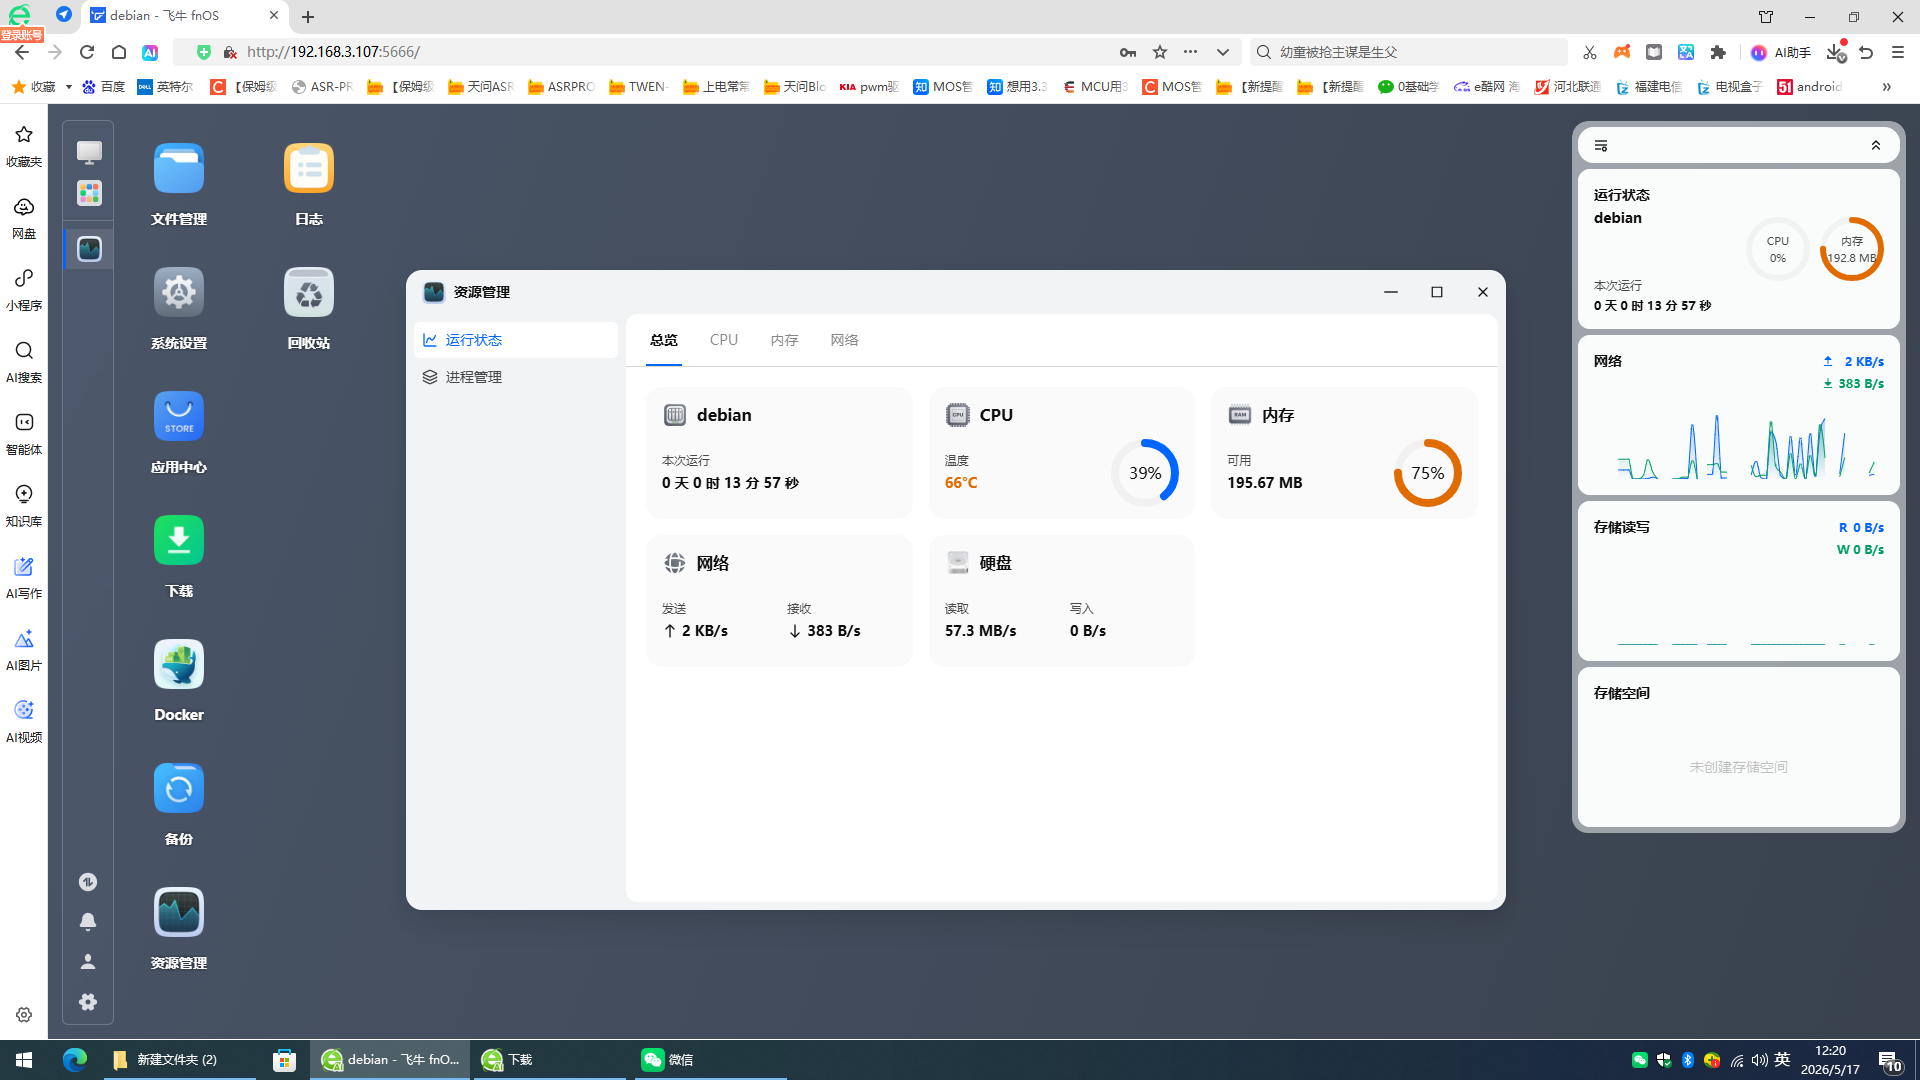Launch the 应用中心 app store
The height and width of the screenshot is (1080, 1920).
click(179, 416)
